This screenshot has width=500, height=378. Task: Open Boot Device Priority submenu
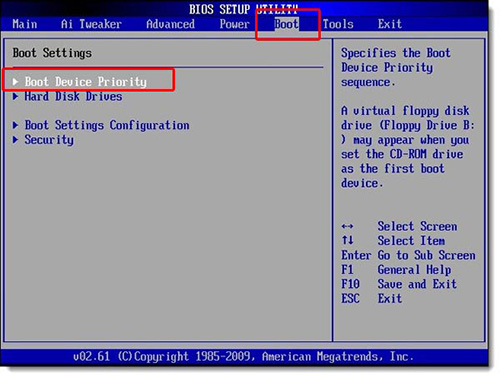[x=86, y=82]
